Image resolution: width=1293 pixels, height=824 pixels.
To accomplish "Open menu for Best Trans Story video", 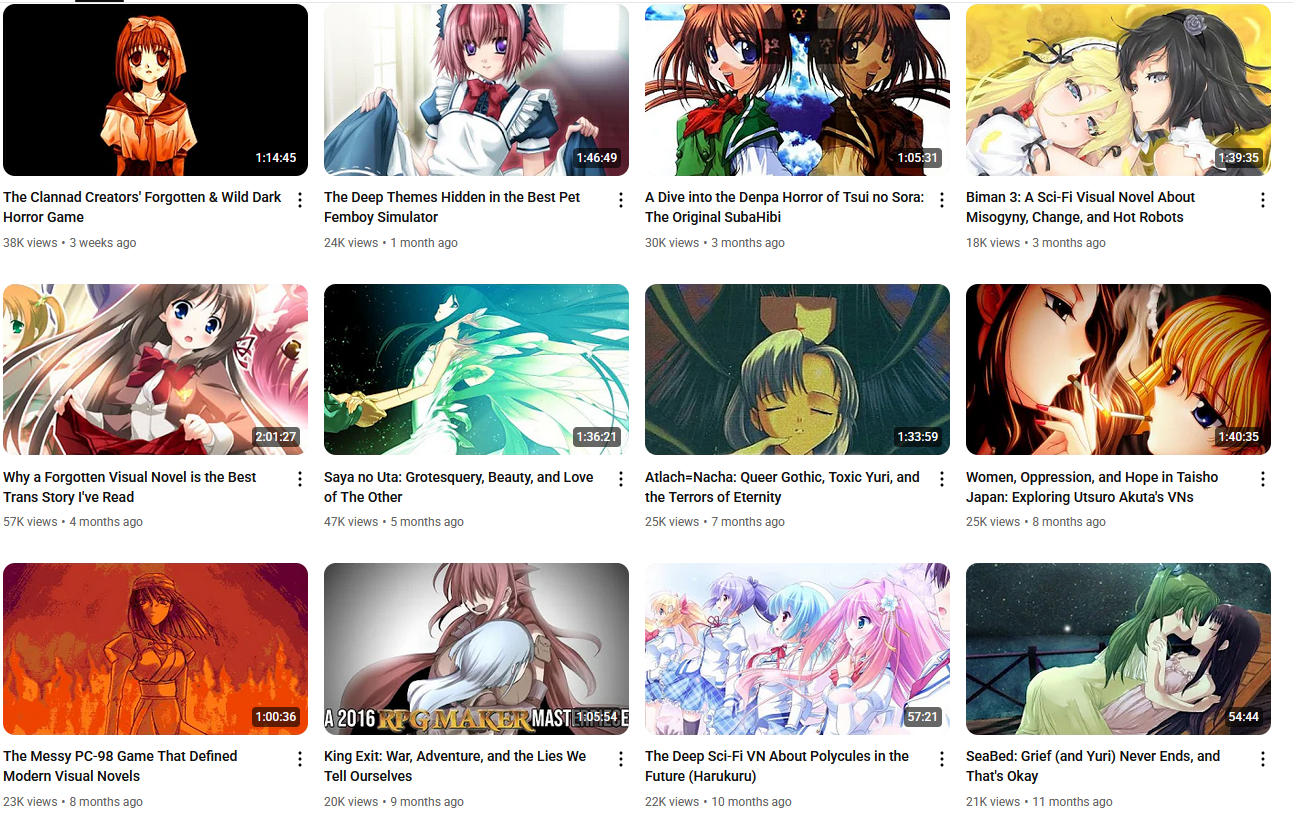I will point(299,479).
